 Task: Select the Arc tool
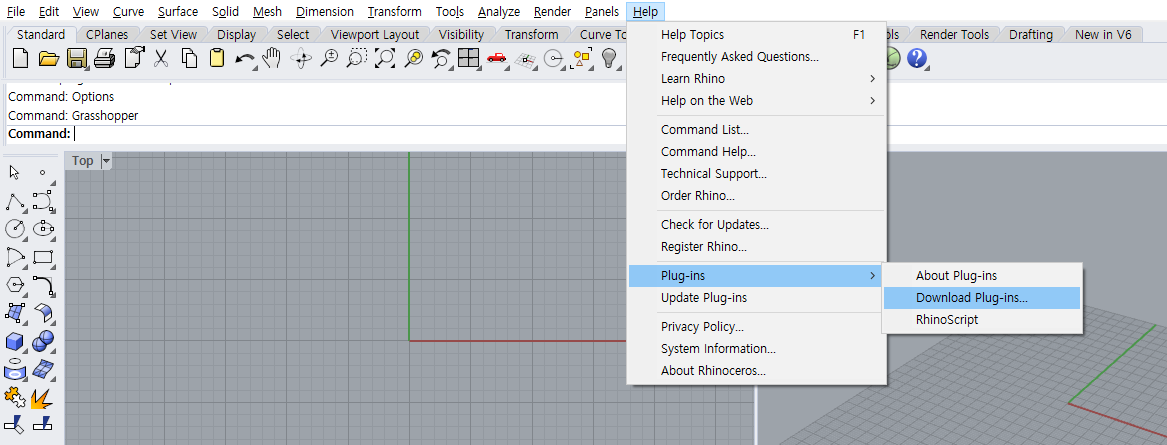(x=15, y=257)
